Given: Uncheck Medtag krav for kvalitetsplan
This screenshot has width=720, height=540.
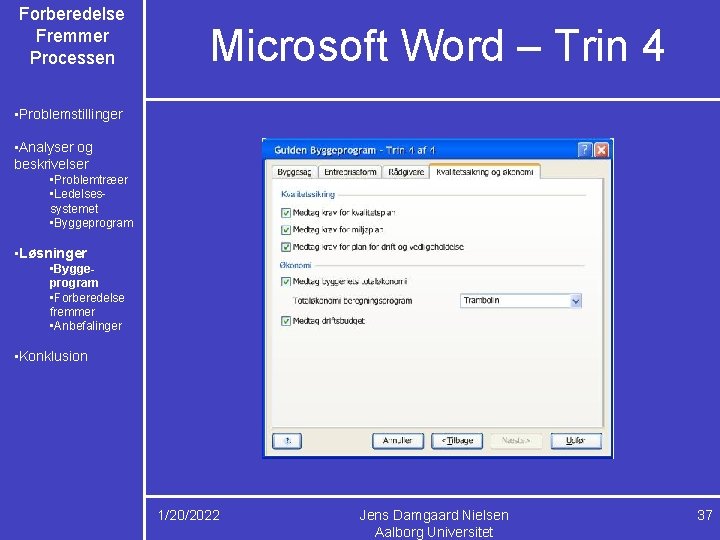Looking at the screenshot, I should pyautogui.click(x=286, y=213).
